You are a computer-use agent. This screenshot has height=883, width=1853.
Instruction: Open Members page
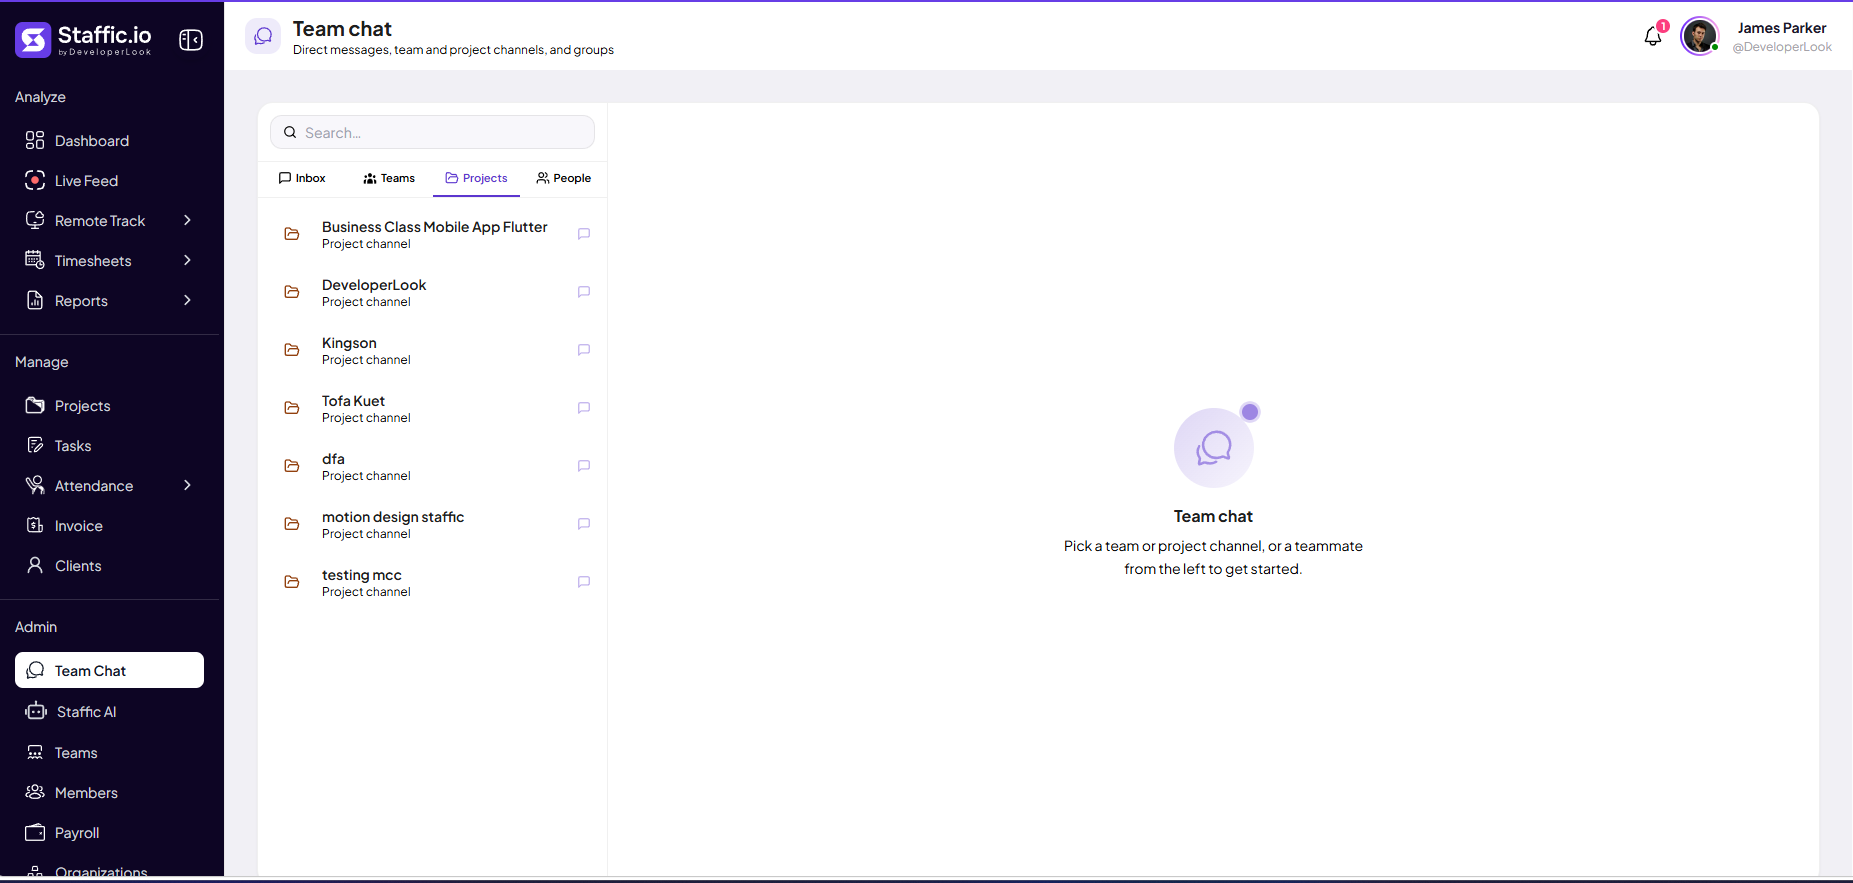pos(109,793)
